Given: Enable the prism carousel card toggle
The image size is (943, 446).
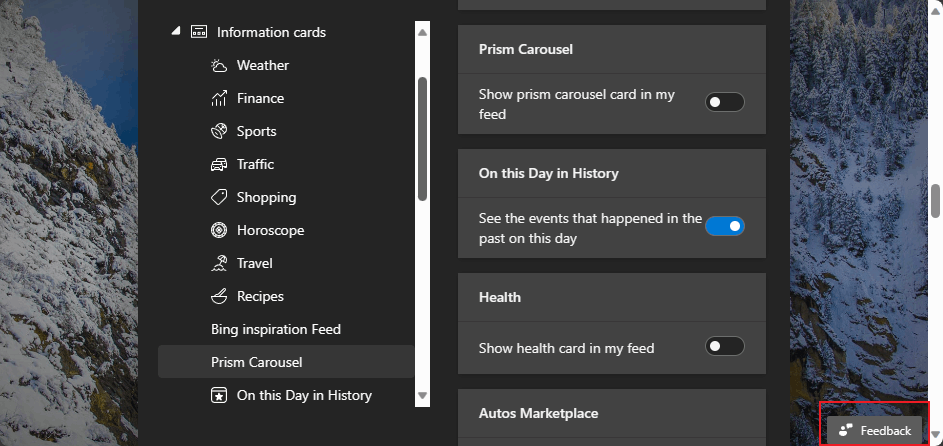Looking at the screenshot, I should click(x=724, y=102).
